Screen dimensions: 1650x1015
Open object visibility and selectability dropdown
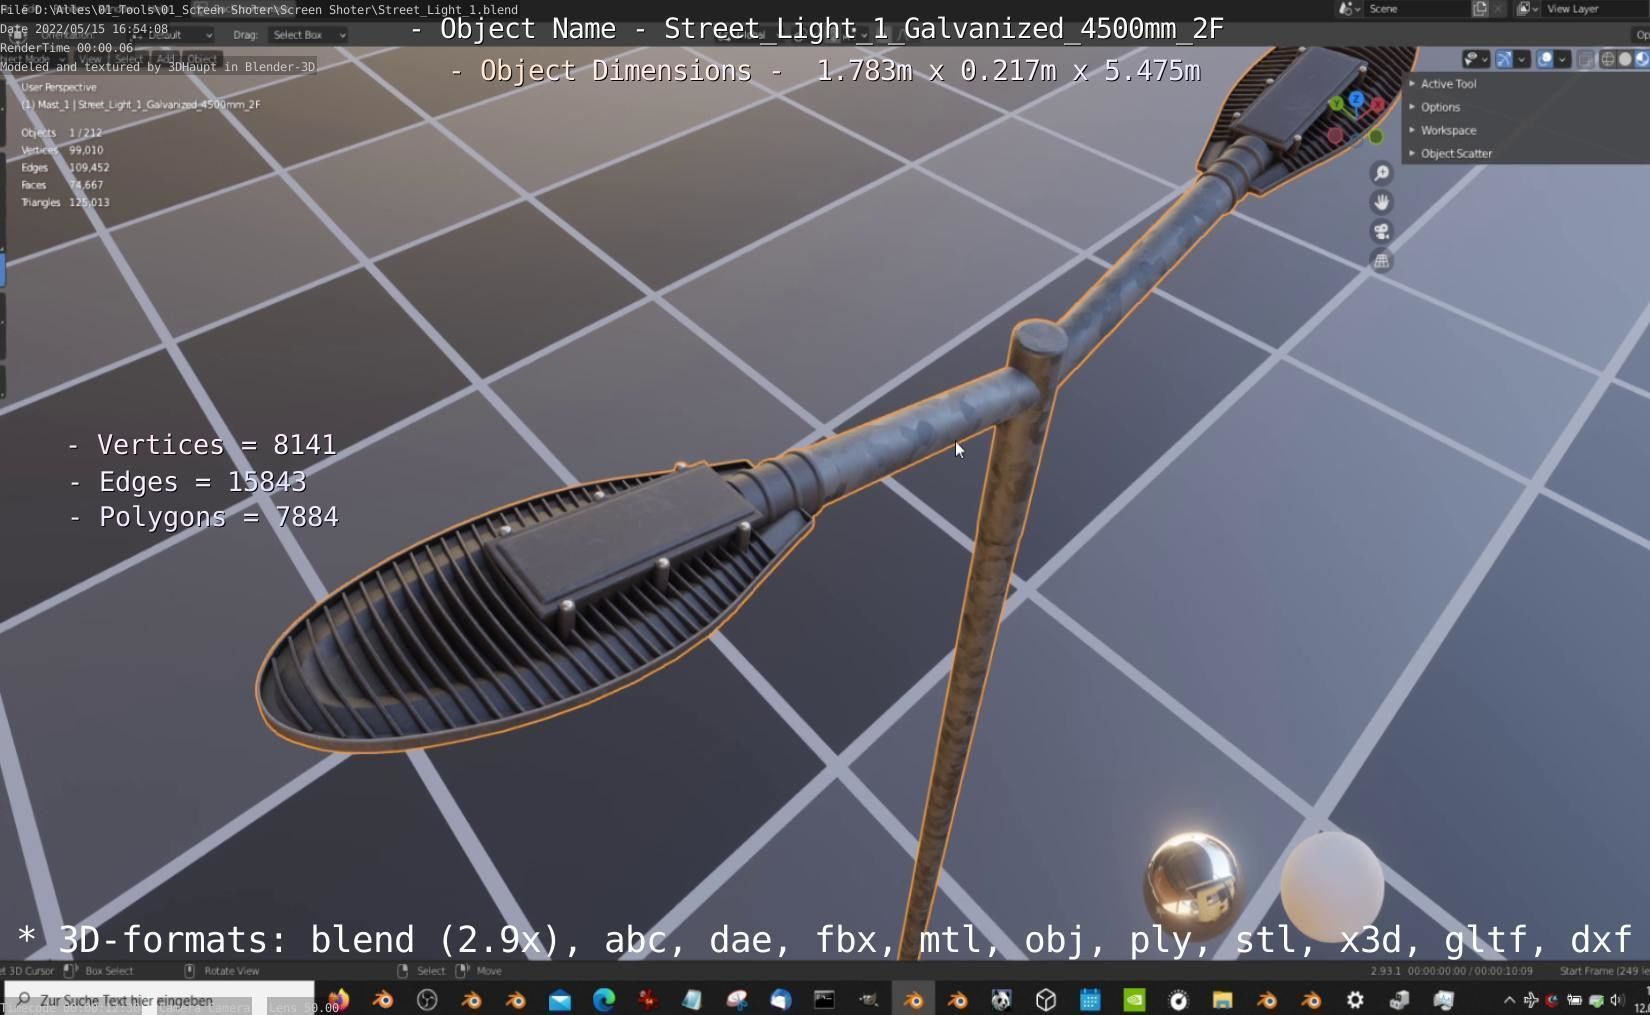1476,59
